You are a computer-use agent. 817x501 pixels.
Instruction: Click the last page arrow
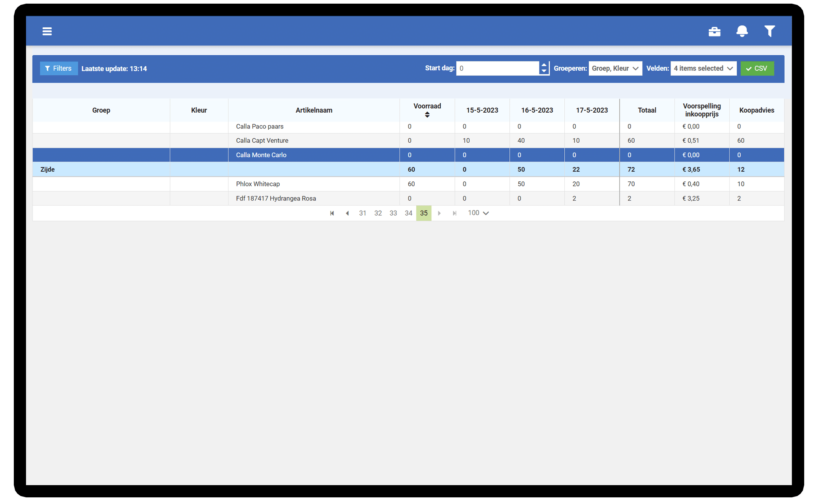(454, 213)
